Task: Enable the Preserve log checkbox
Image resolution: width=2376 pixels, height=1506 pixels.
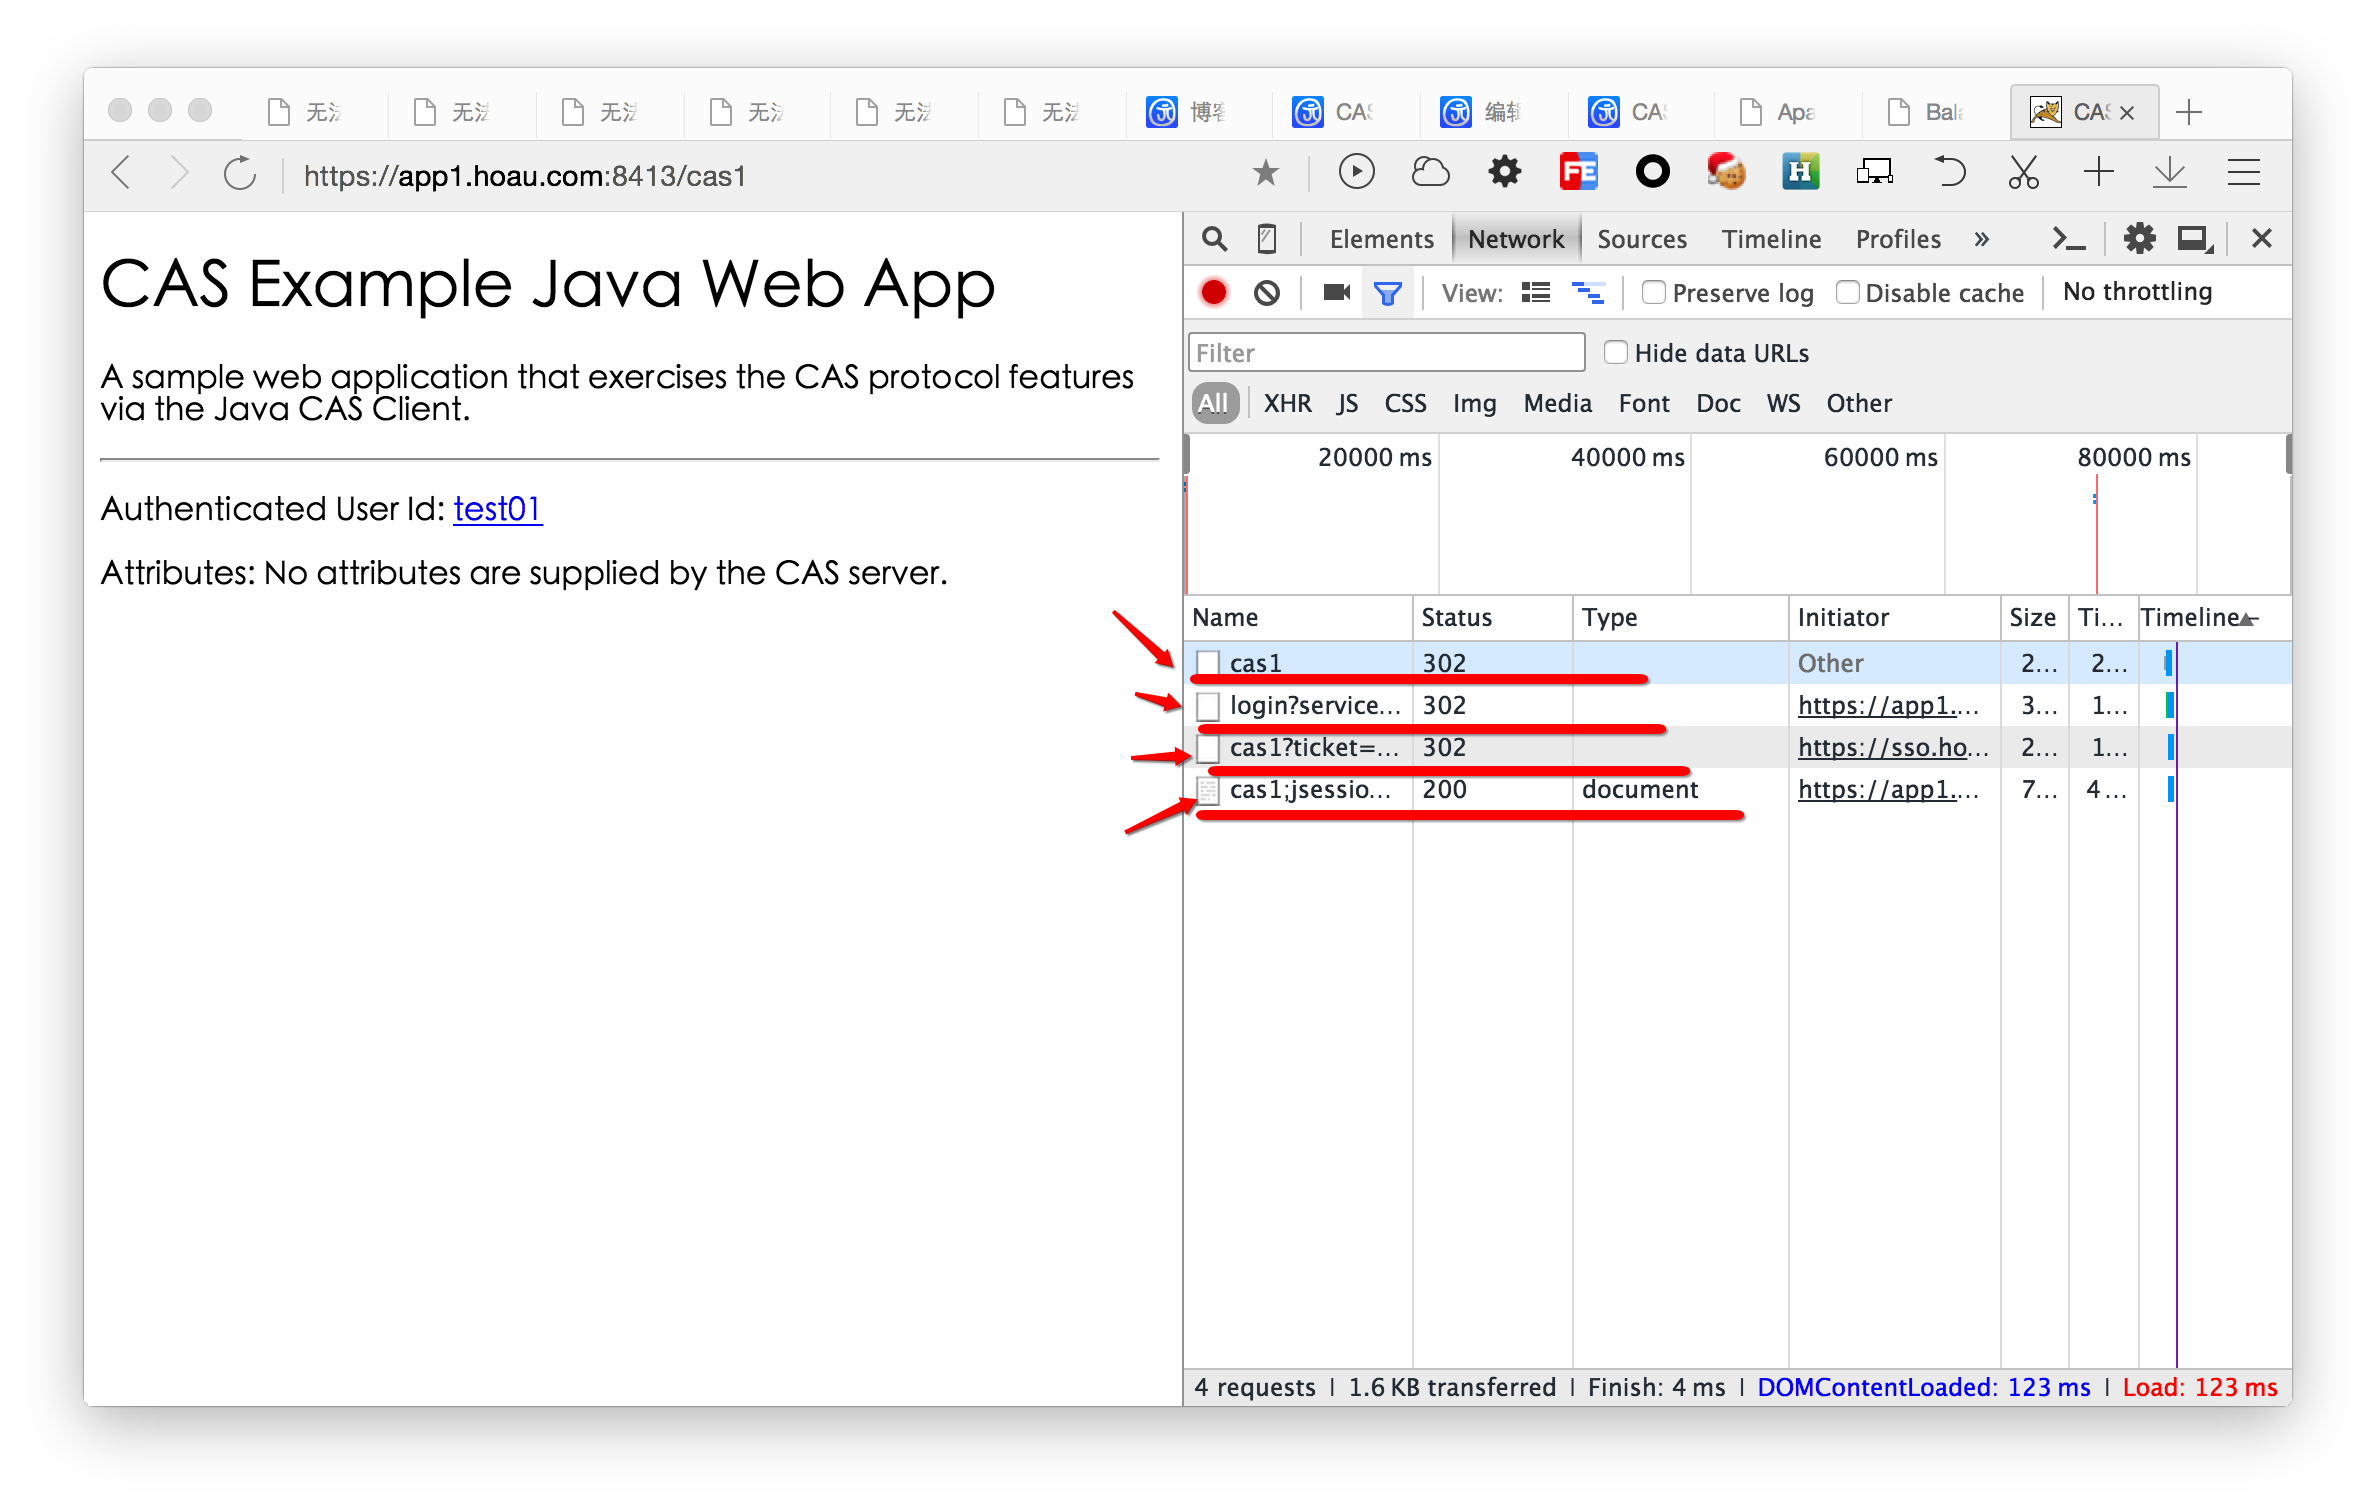Action: (1653, 292)
